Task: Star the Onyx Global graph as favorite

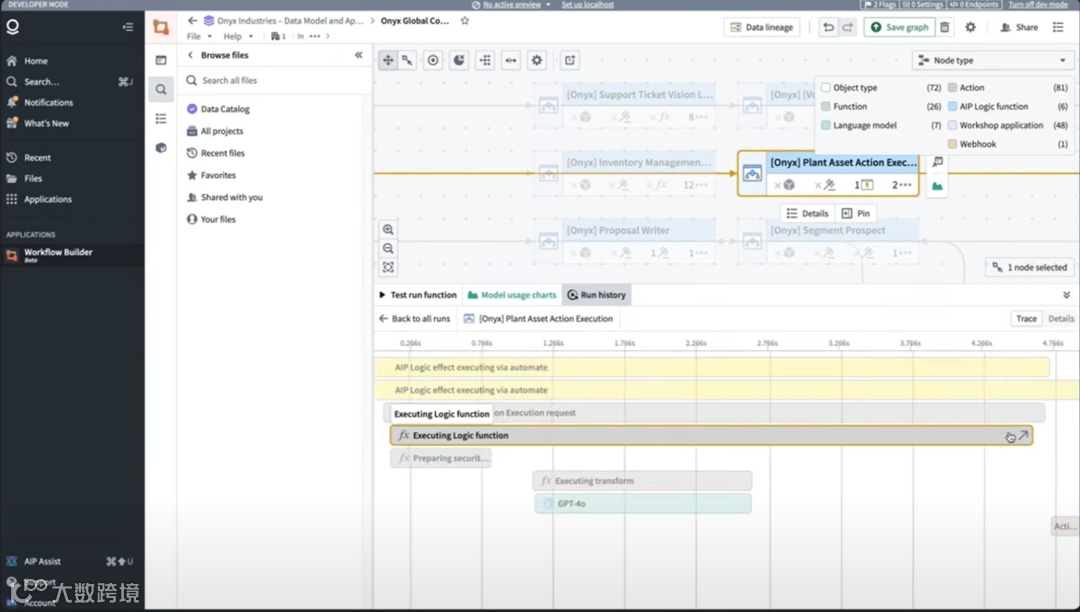Action: (x=465, y=21)
